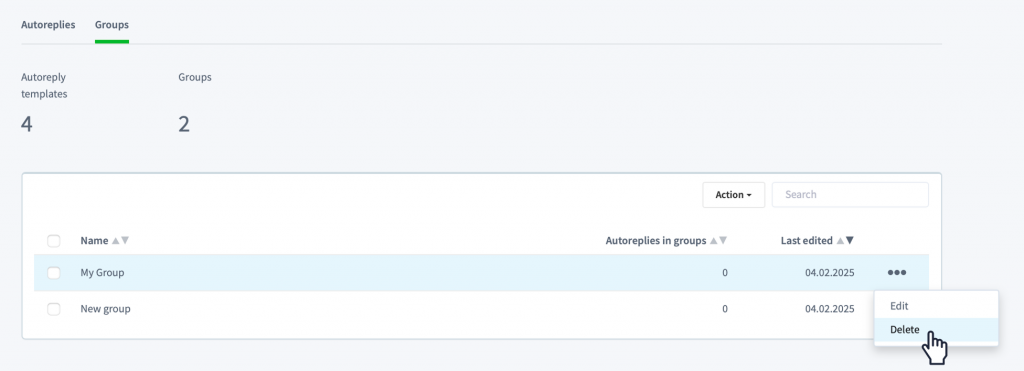
Task: Focus the Search input field
Action: click(x=850, y=195)
